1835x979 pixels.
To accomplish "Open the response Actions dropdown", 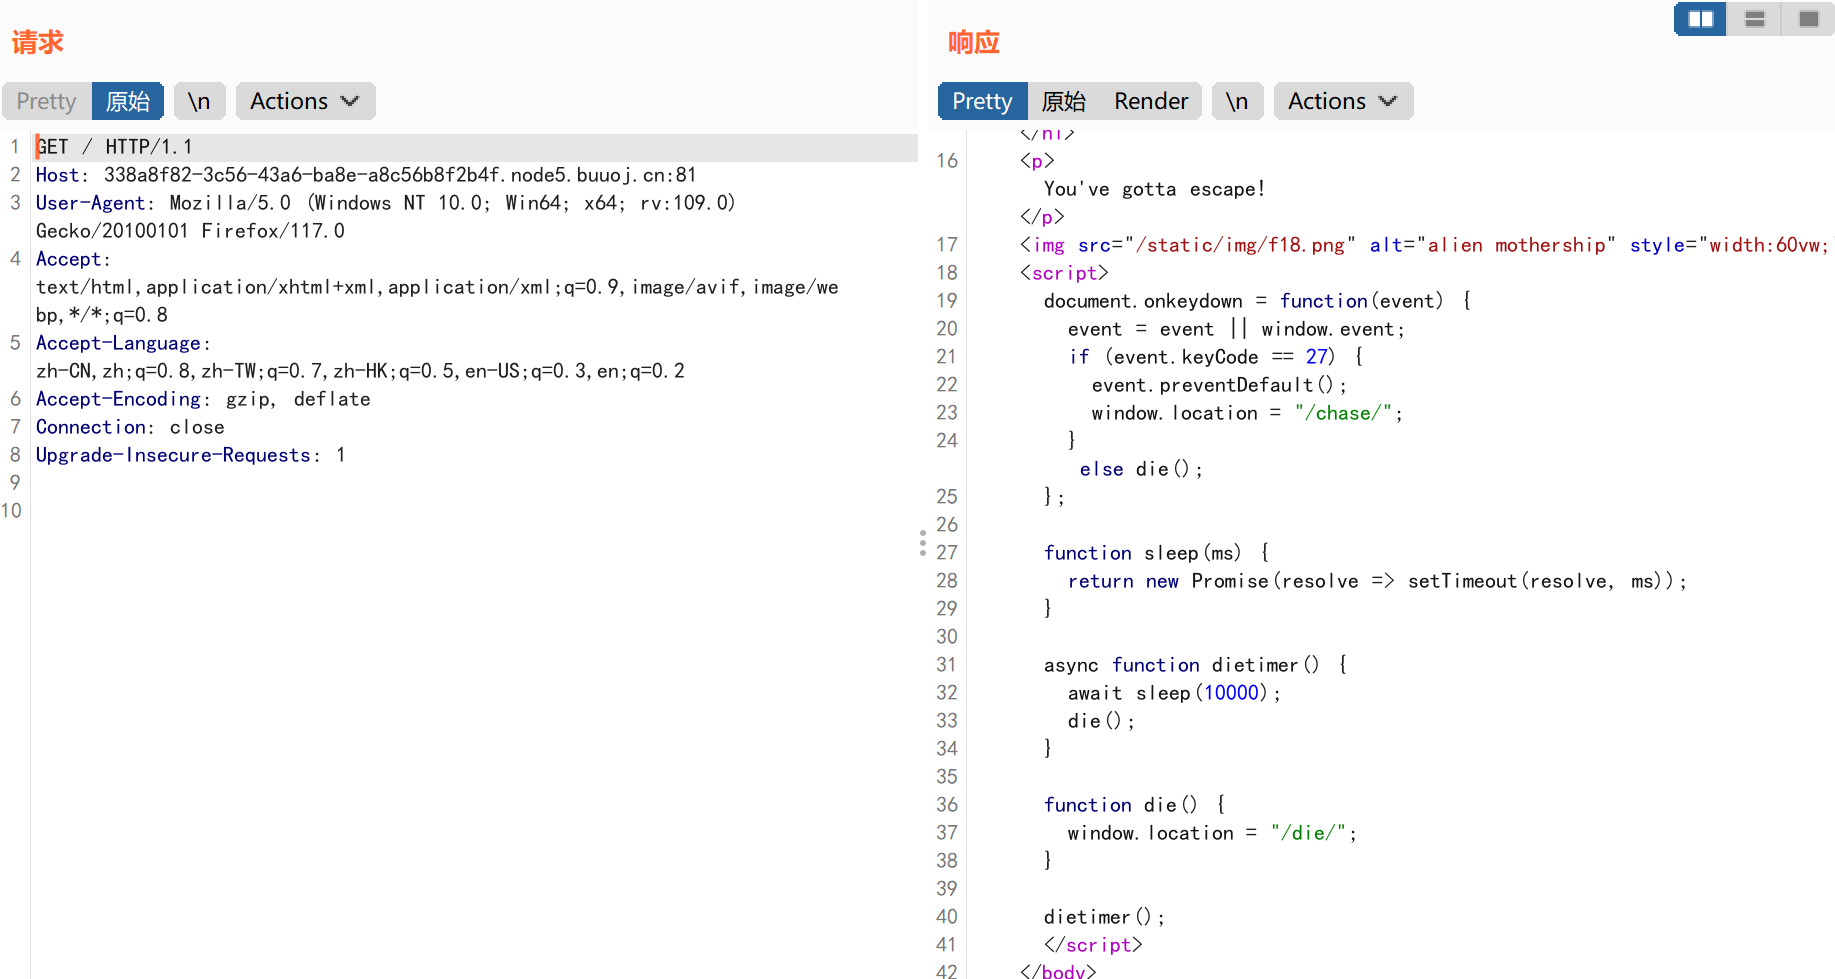I will [1343, 101].
